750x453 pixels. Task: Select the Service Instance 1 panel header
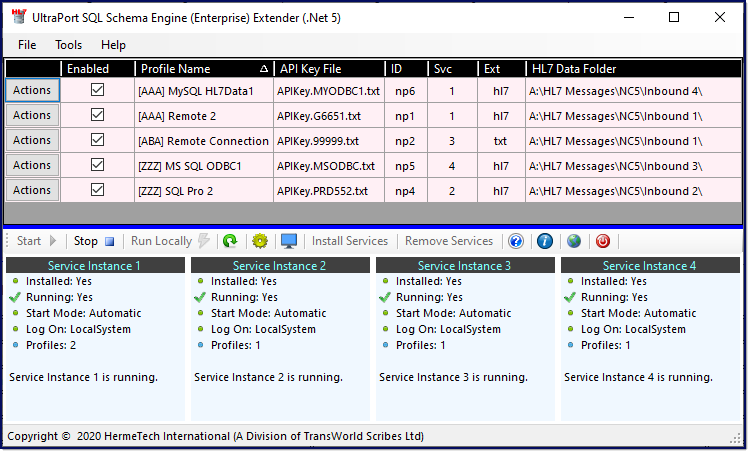[95, 265]
